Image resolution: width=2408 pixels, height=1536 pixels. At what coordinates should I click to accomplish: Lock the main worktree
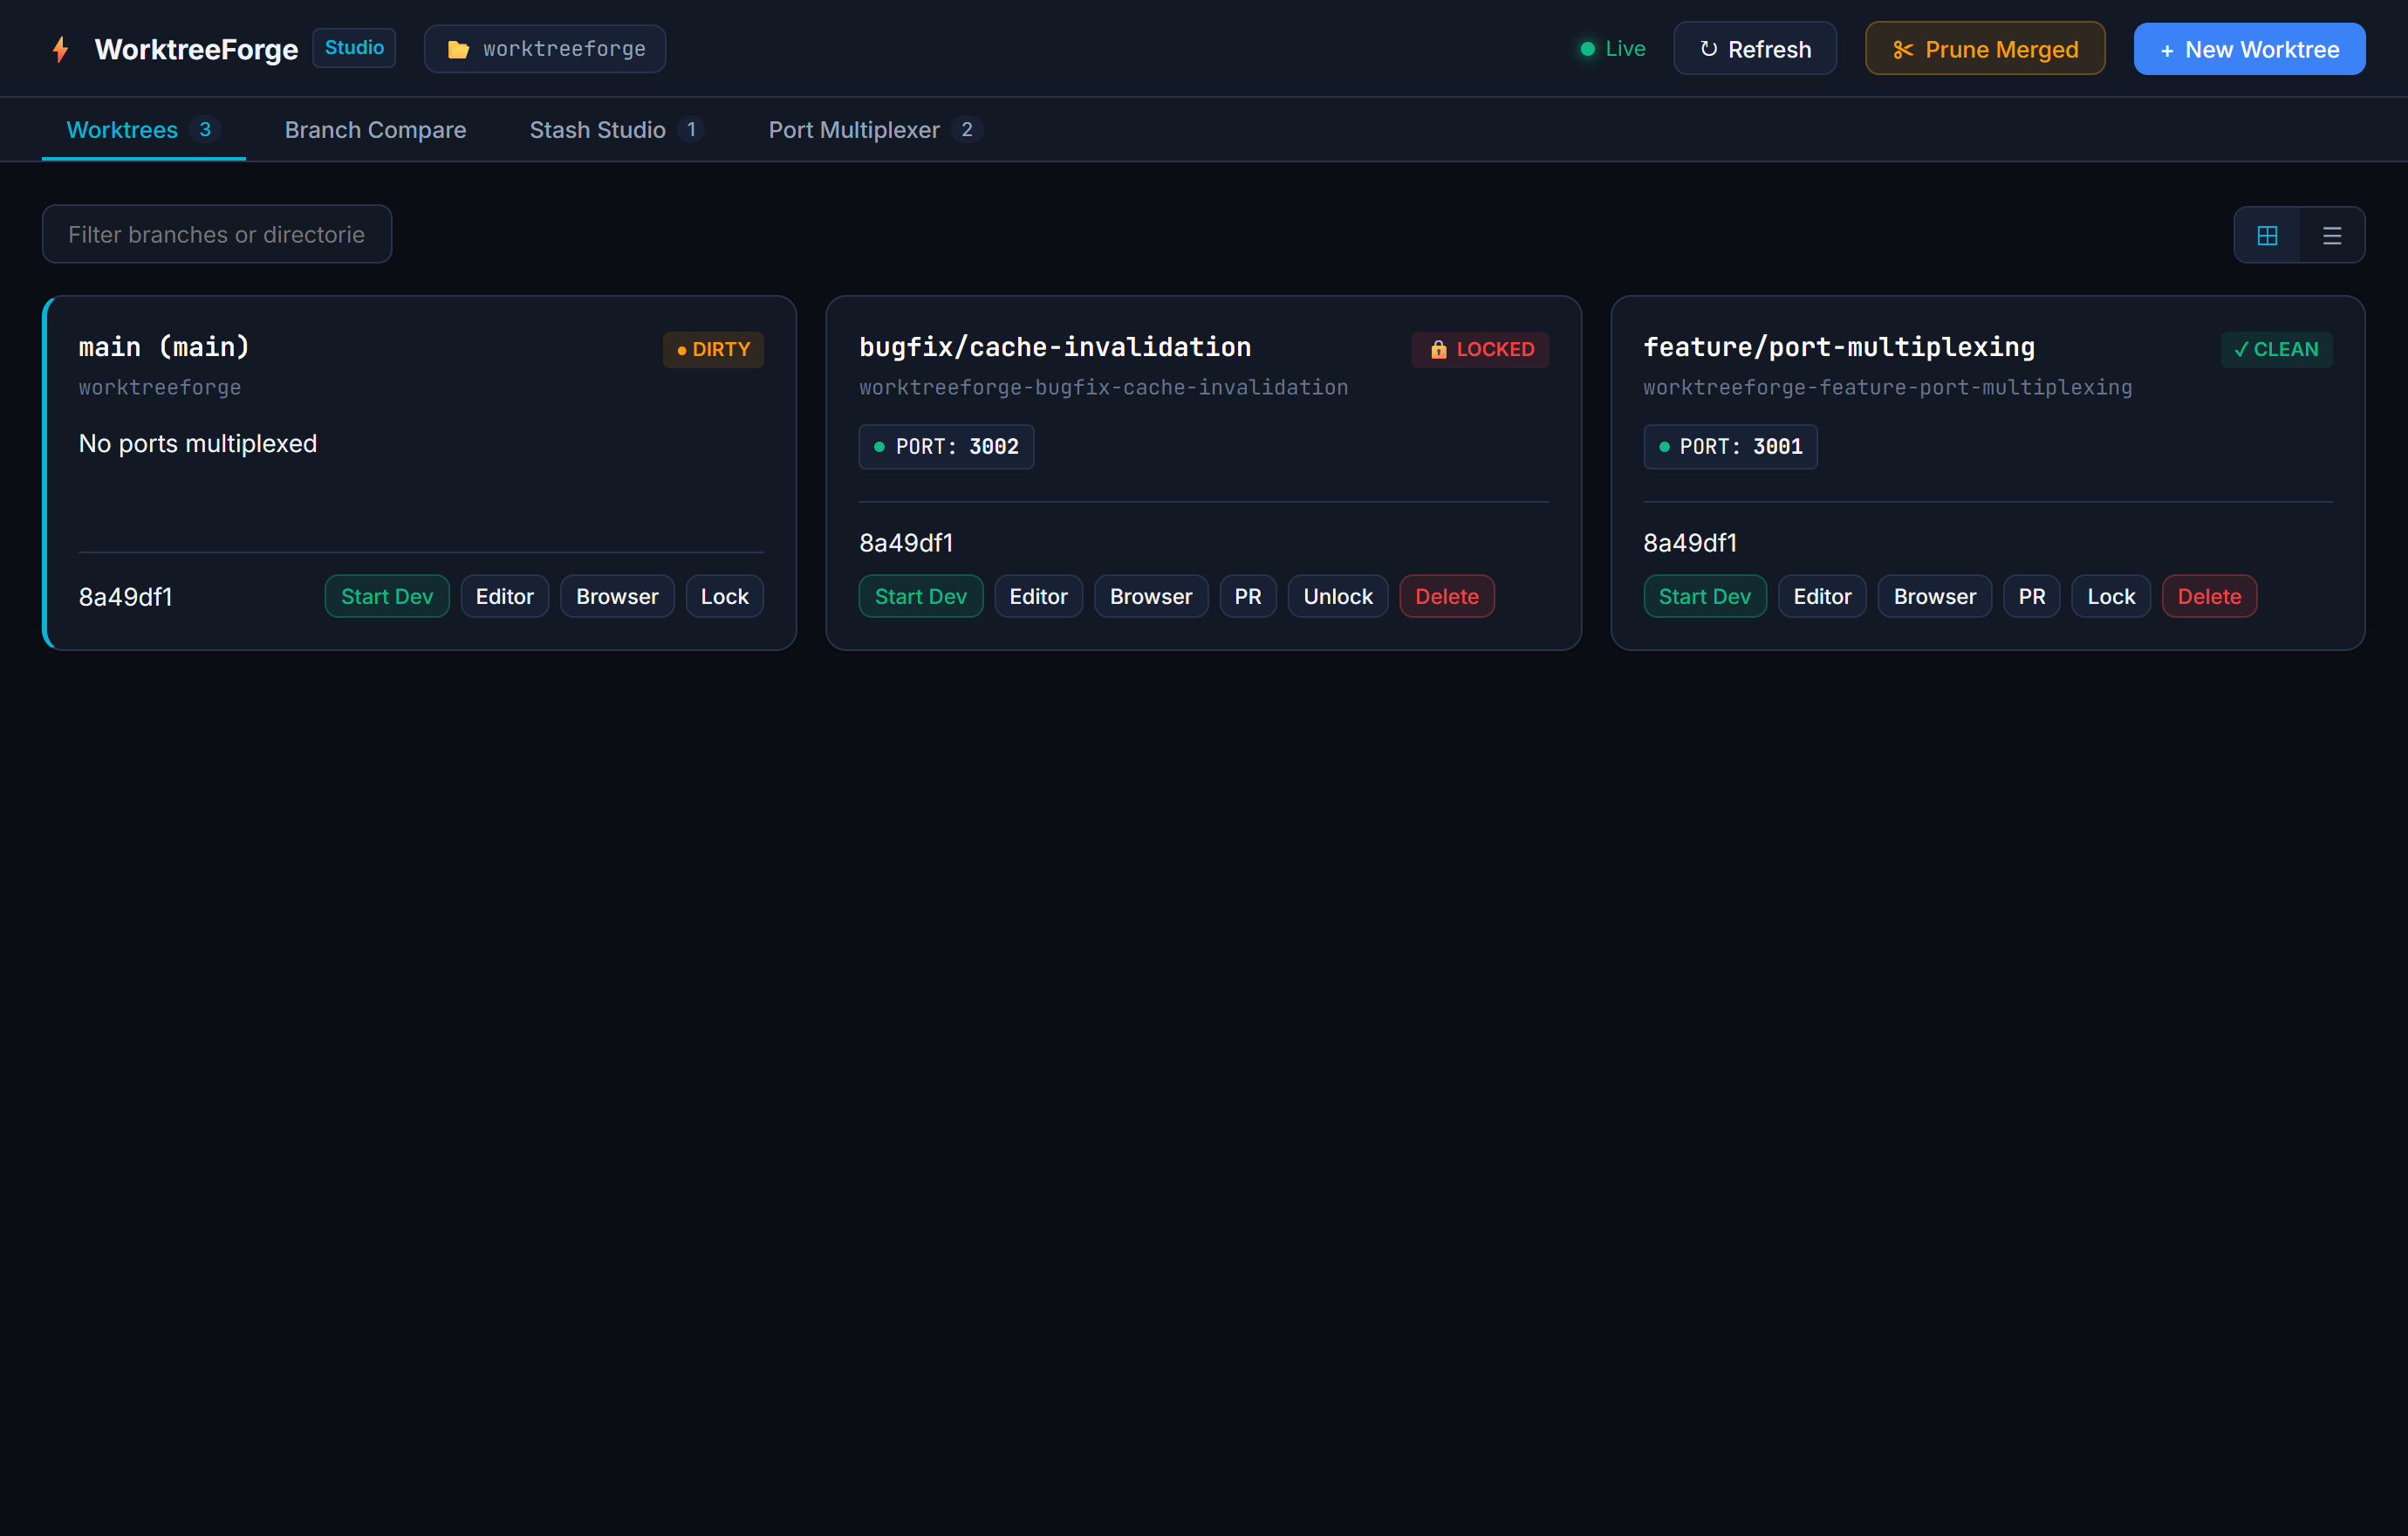tap(724, 596)
